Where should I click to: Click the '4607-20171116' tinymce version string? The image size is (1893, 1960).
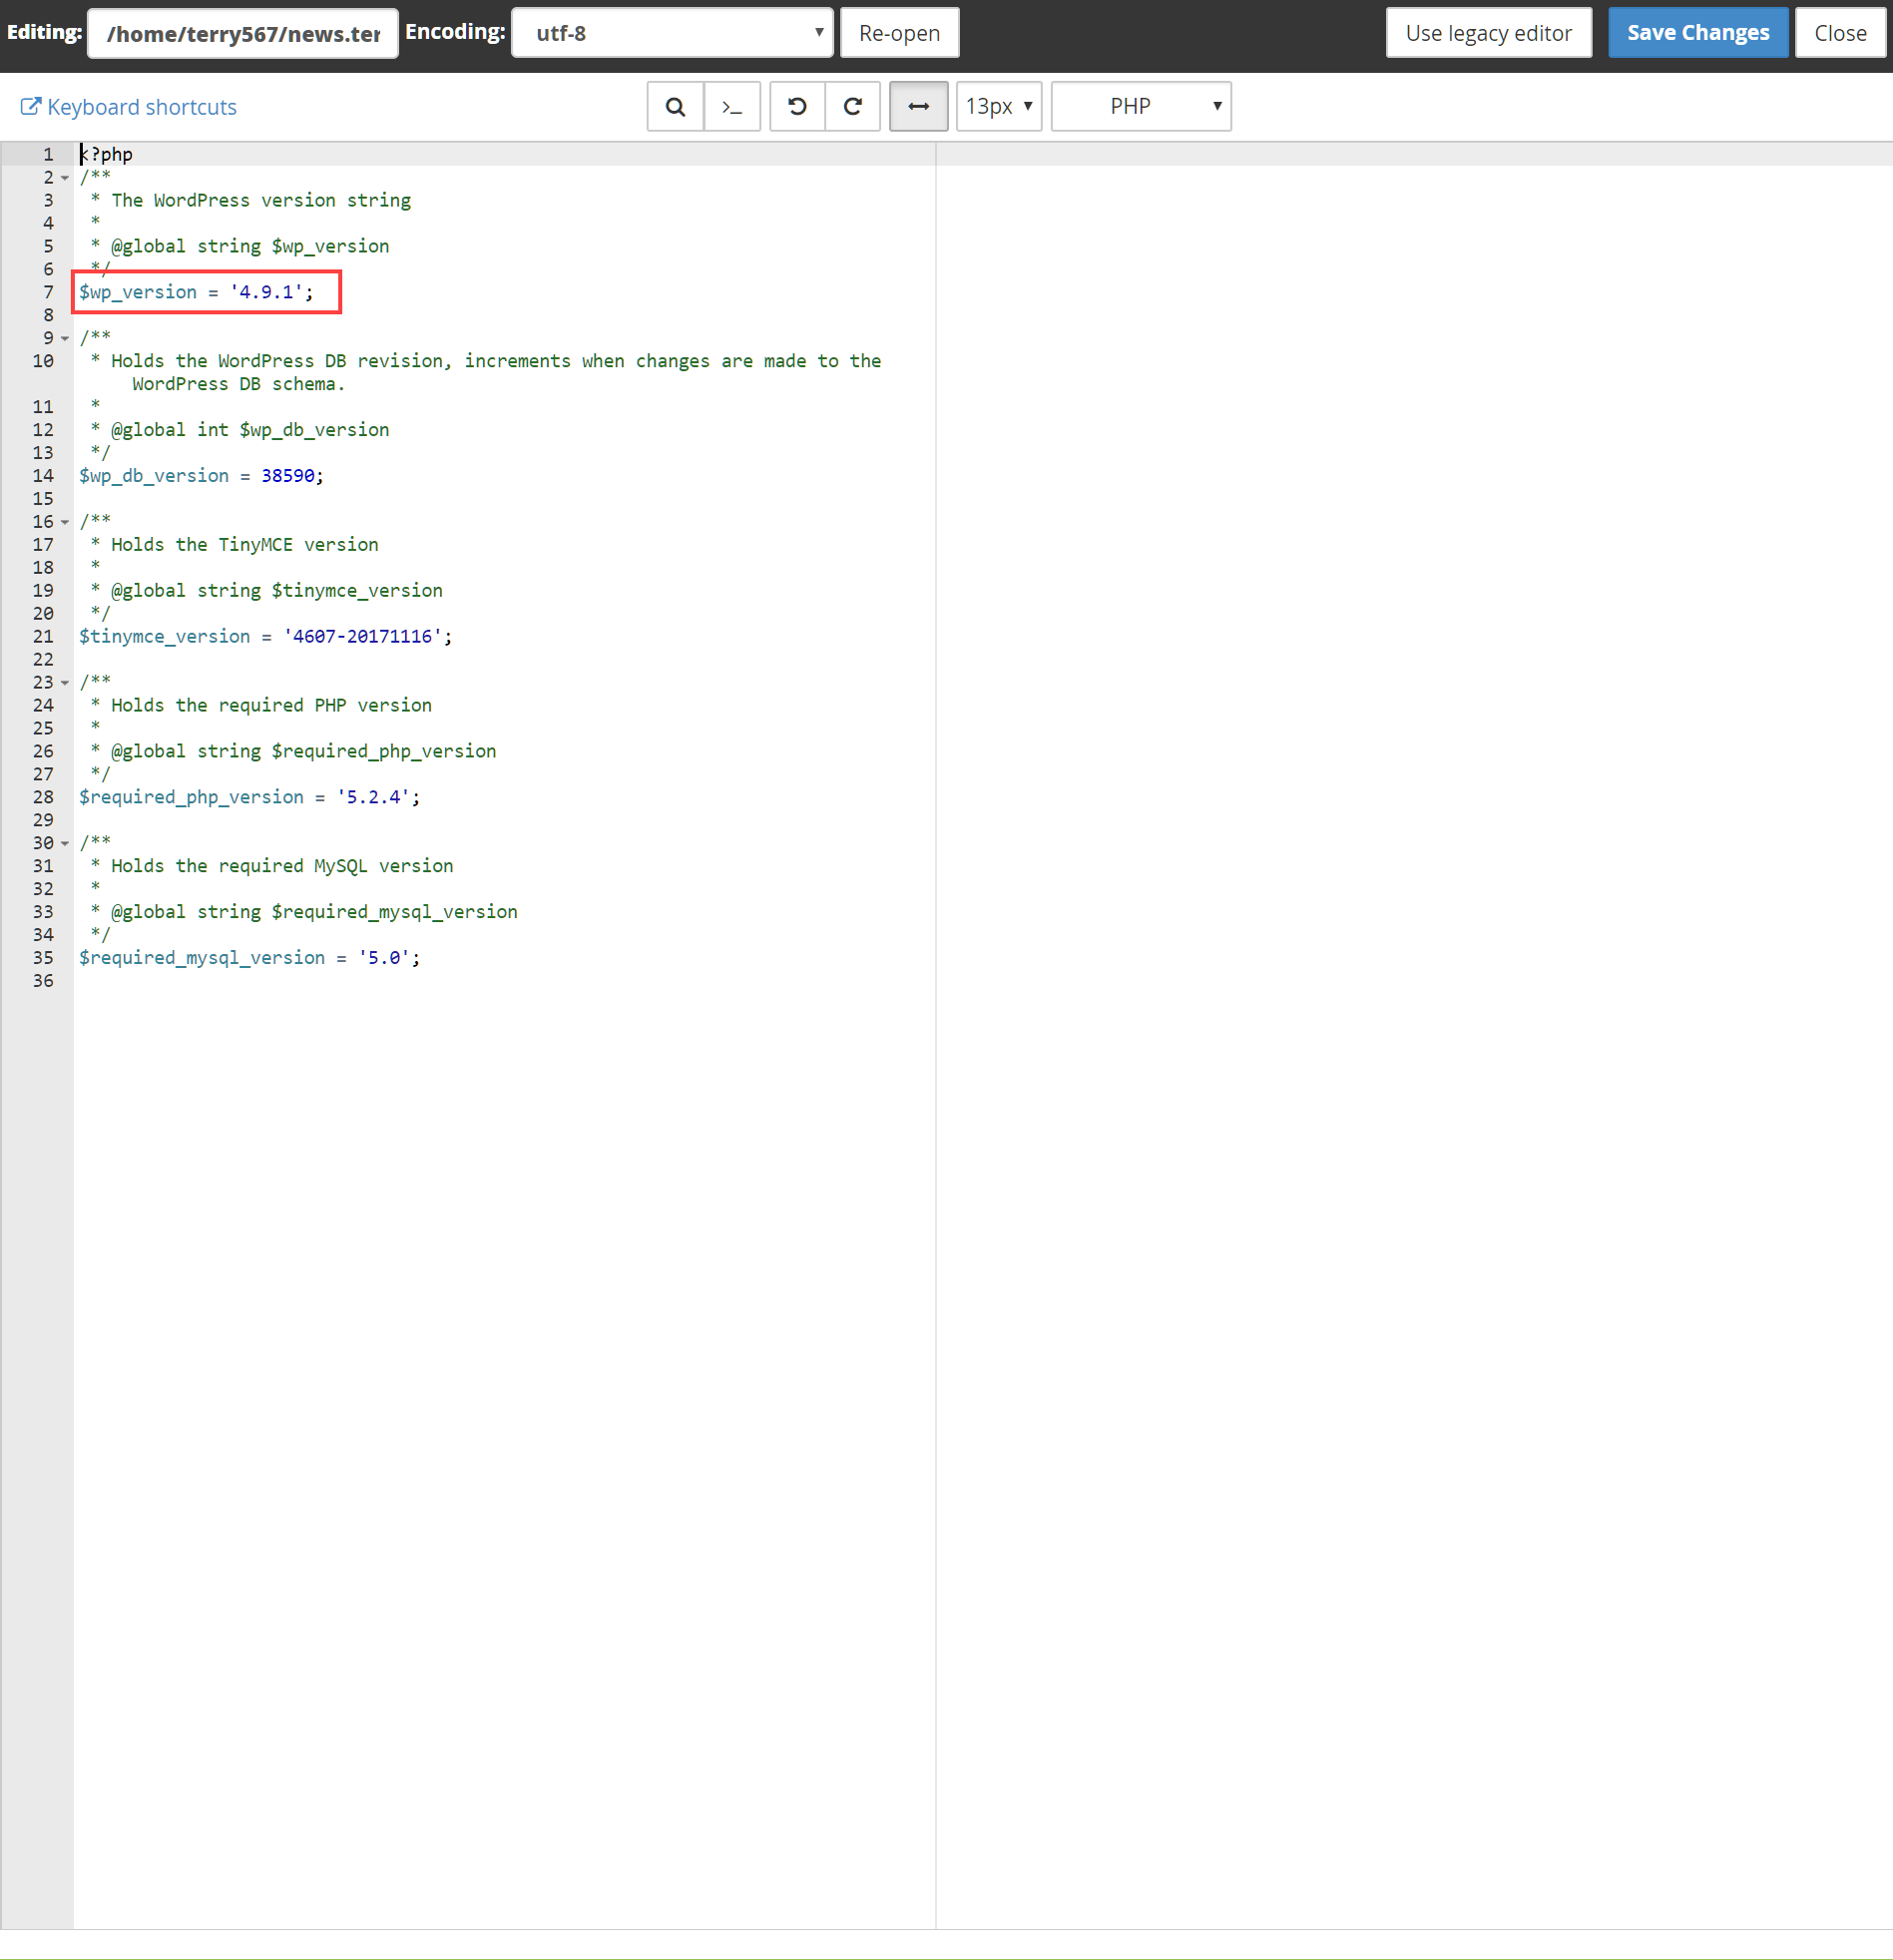[363, 636]
